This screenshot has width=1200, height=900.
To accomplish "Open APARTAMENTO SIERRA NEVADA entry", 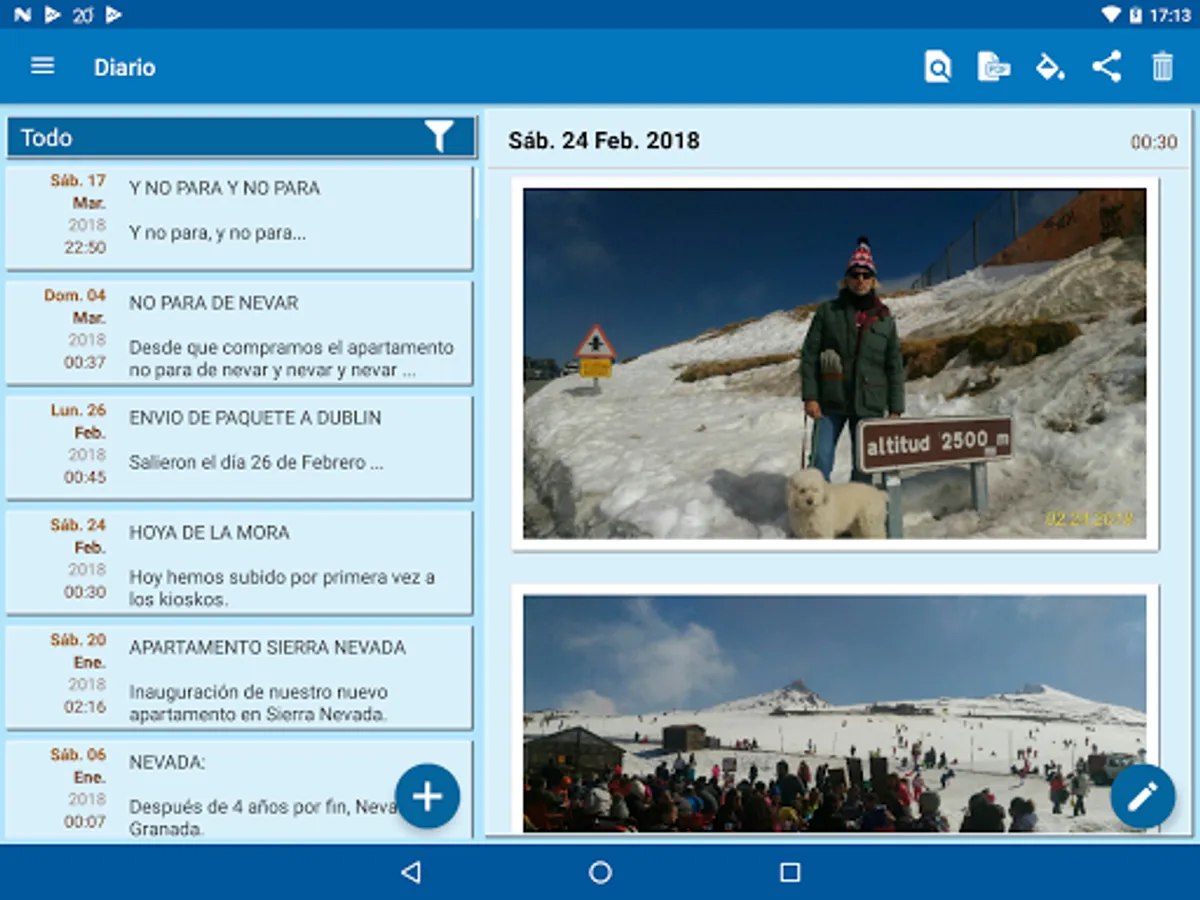I will point(240,678).
